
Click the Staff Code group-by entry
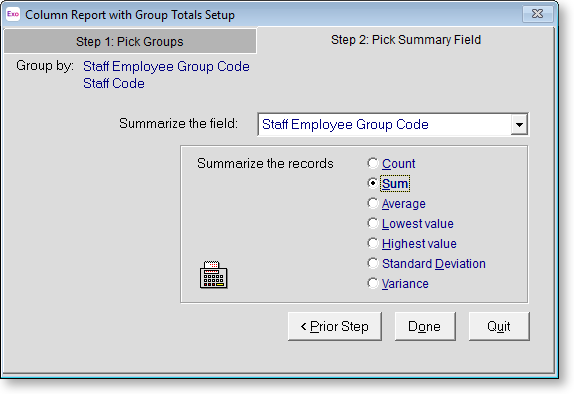point(114,83)
